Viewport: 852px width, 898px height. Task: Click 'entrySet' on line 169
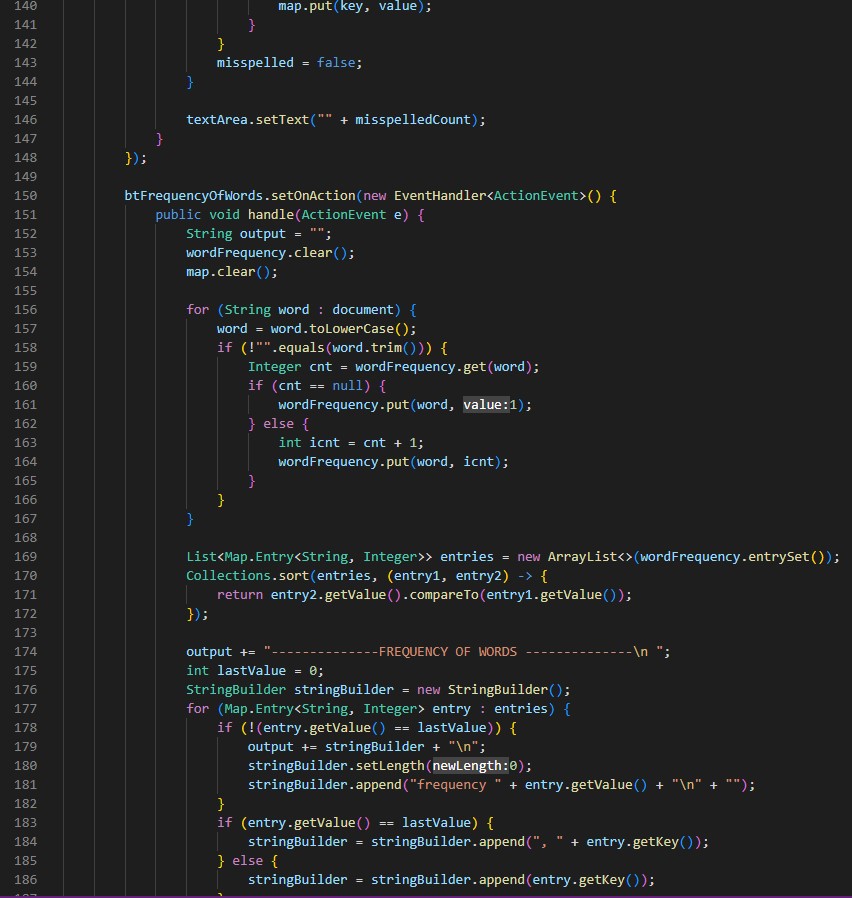779,557
